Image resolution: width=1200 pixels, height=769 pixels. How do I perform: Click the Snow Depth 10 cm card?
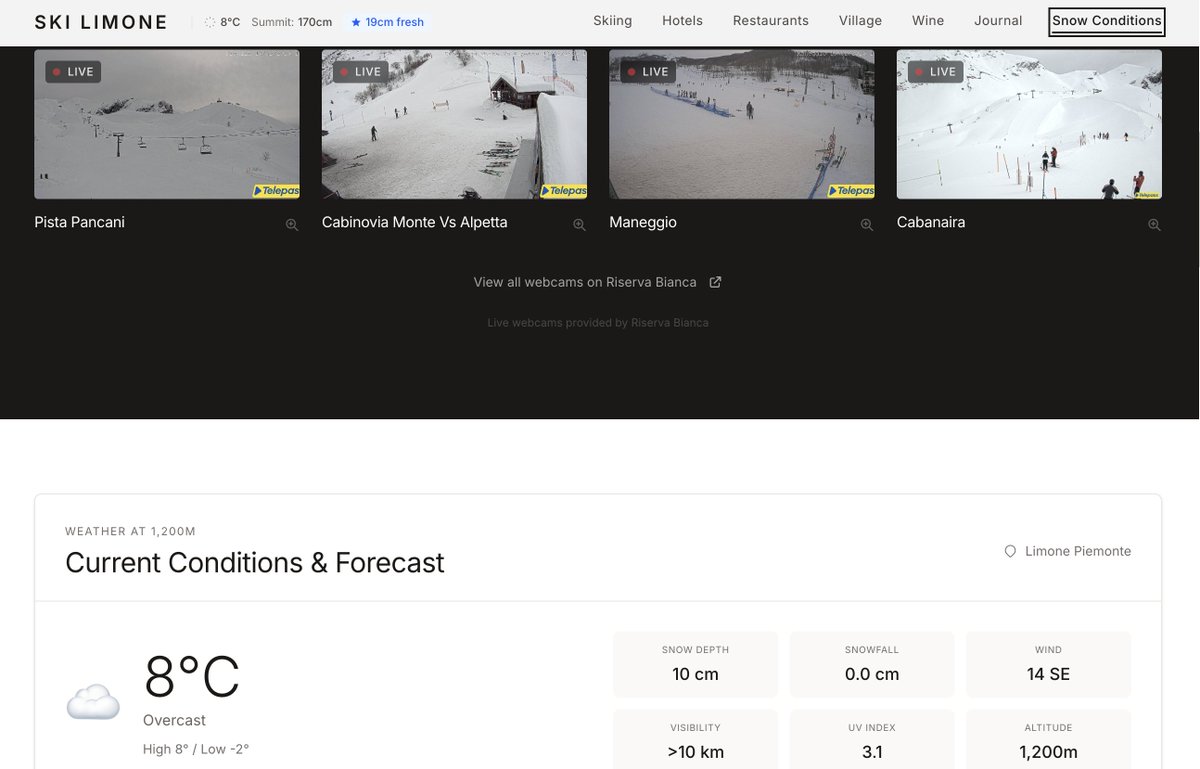[695, 664]
